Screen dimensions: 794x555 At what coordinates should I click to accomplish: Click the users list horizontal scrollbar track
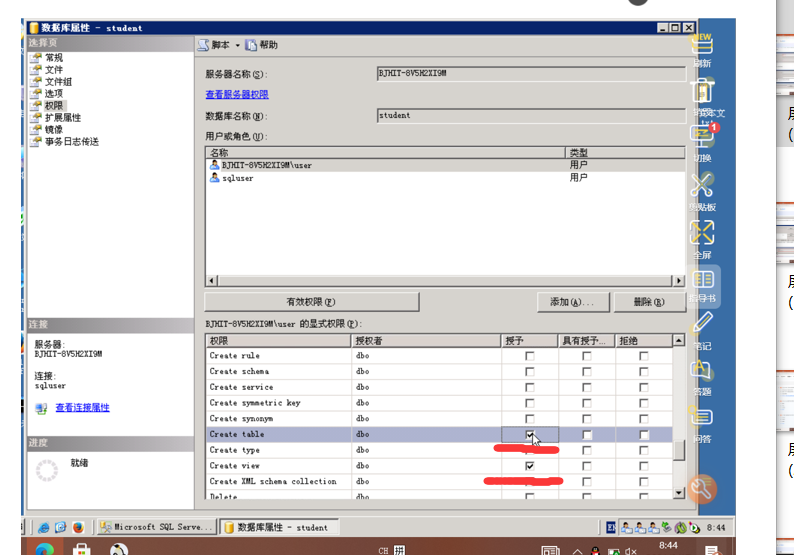(445, 281)
